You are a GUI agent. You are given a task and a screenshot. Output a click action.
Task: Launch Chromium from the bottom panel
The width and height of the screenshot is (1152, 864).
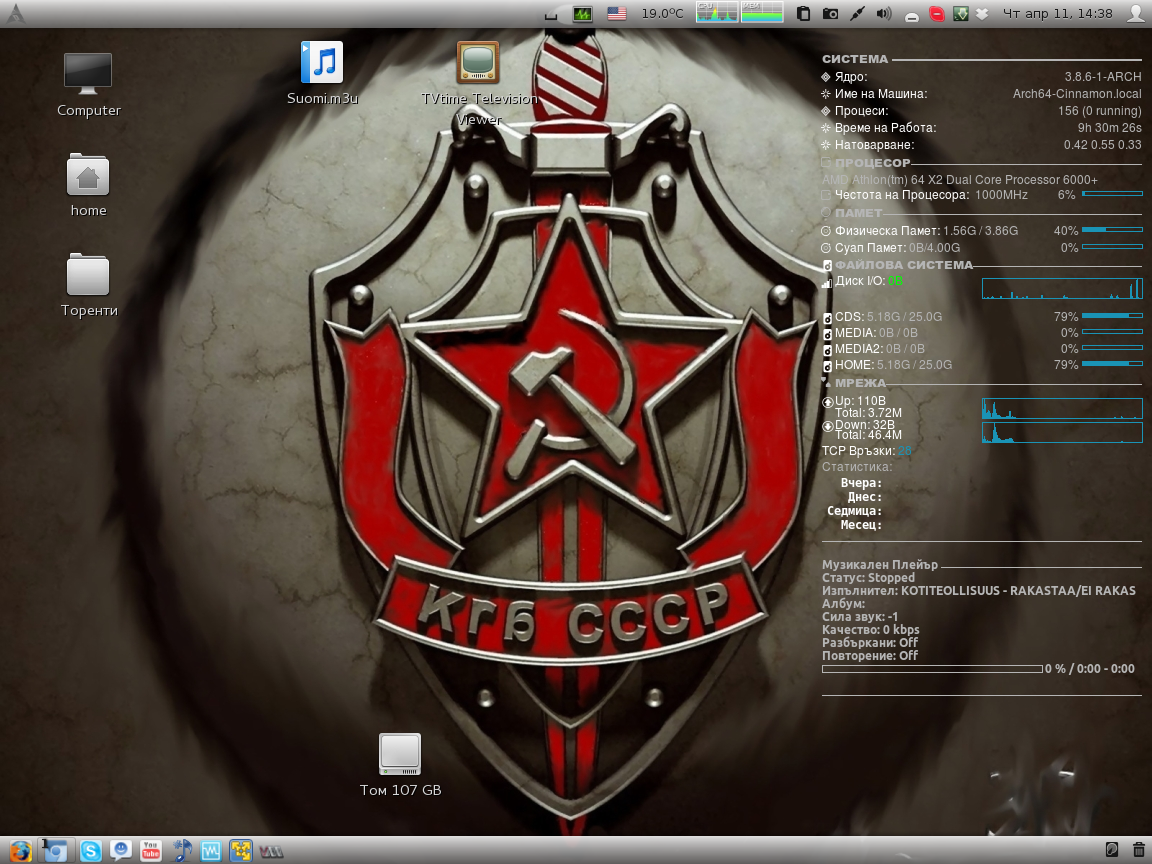pyautogui.click(x=54, y=851)
